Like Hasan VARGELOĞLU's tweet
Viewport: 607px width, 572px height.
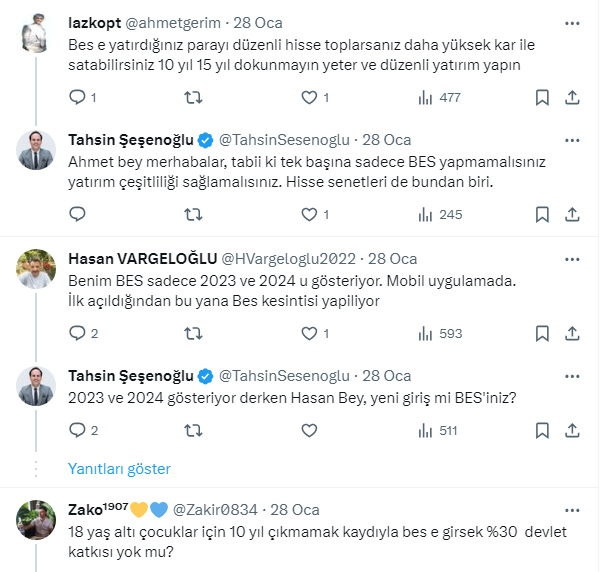[309, 333]
